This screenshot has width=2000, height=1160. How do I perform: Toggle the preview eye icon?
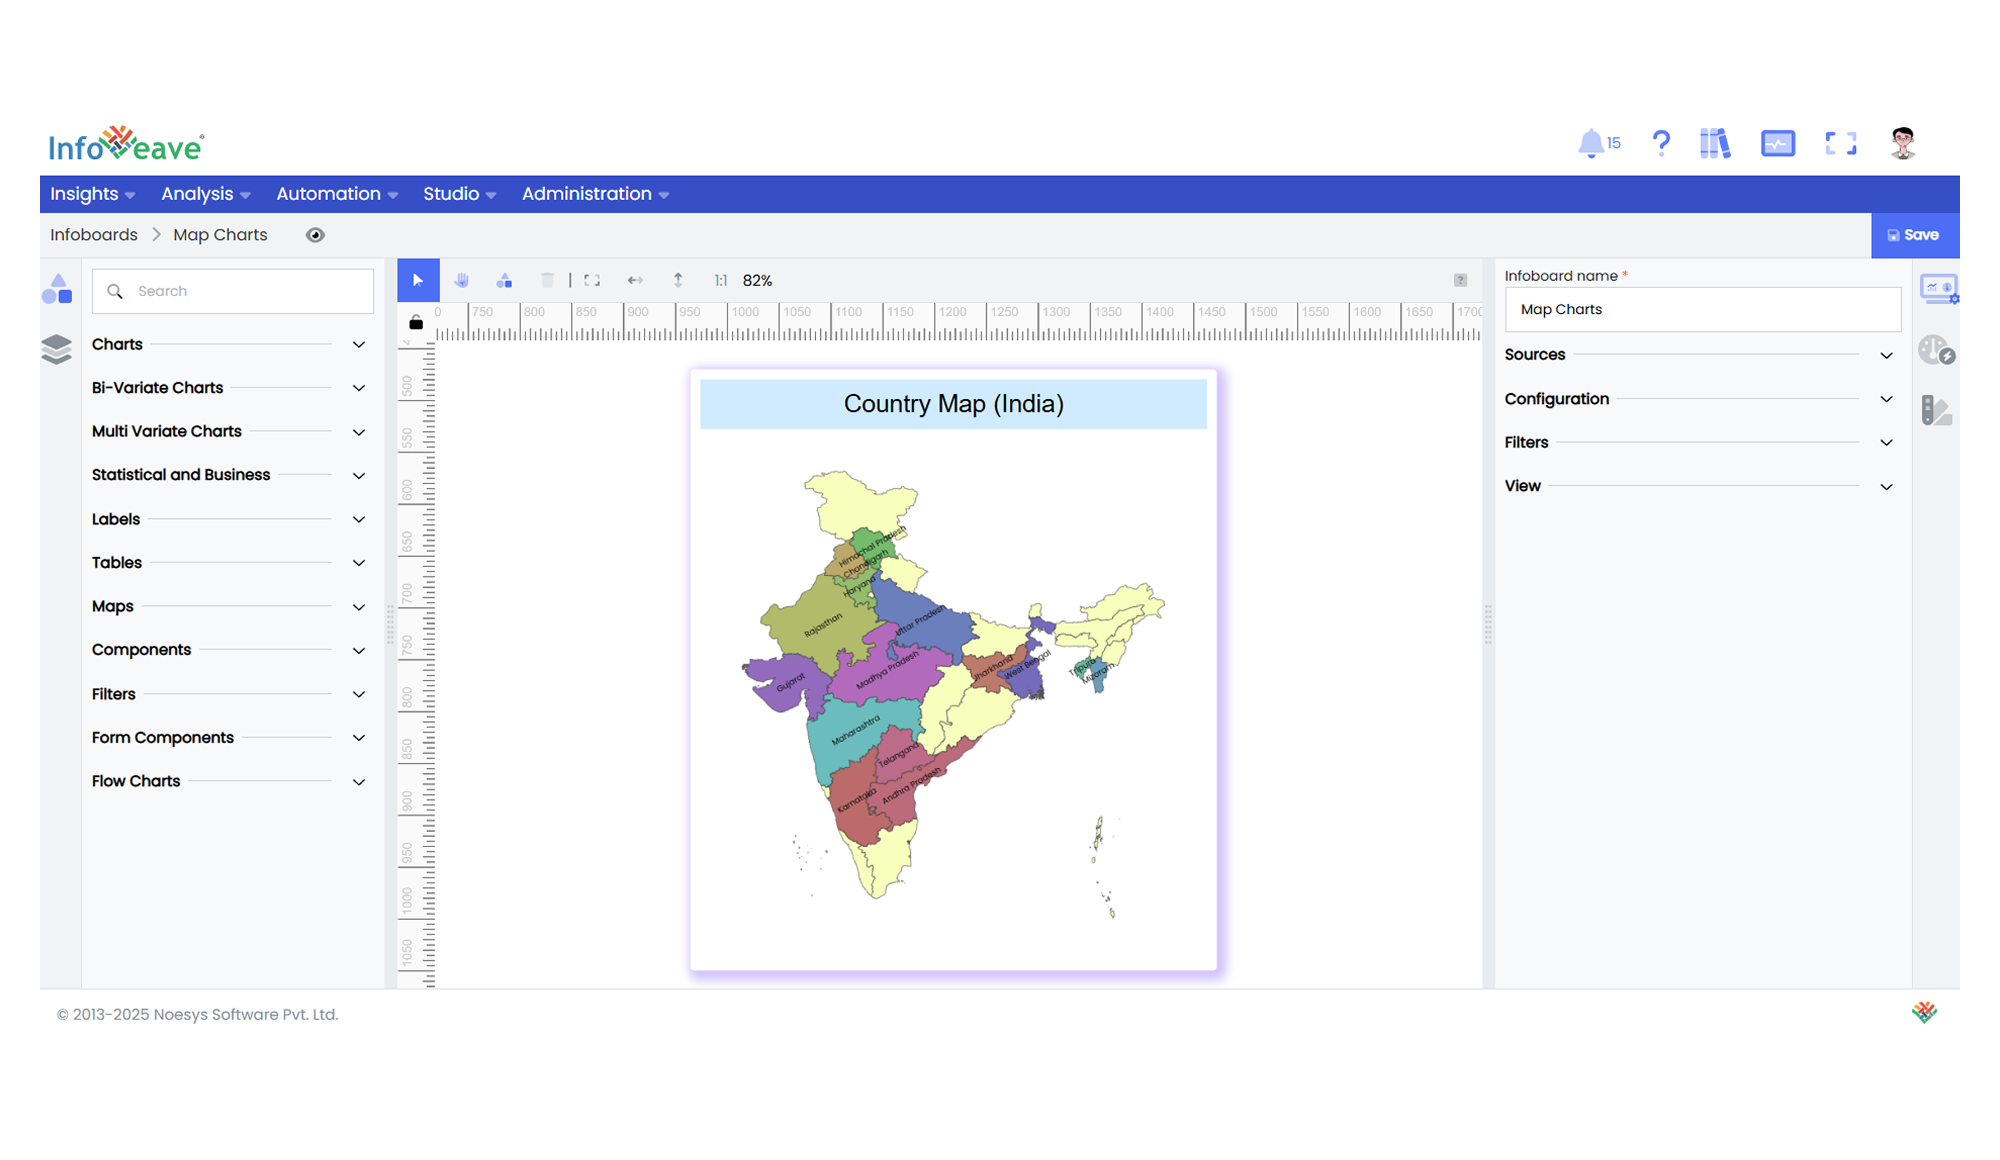click(x=315, y=235)
